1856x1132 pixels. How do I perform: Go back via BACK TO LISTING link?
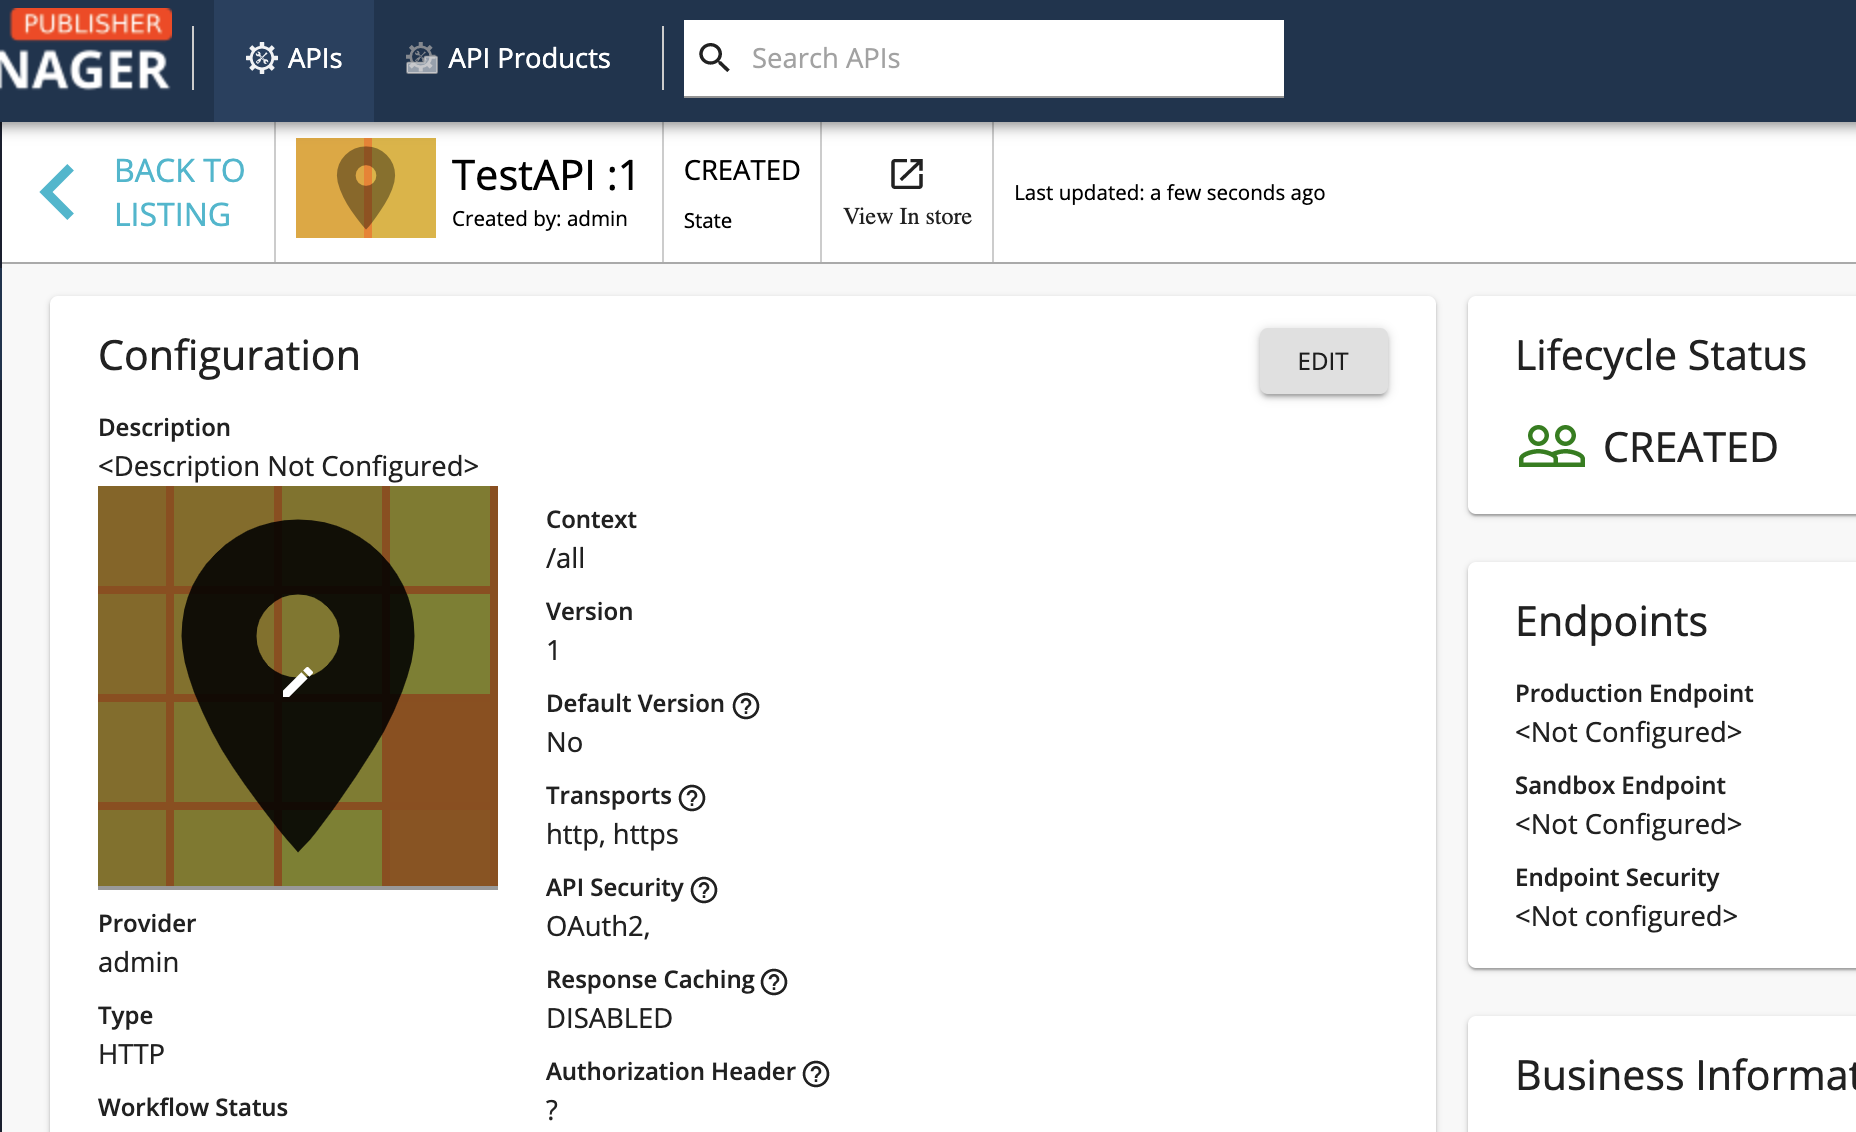[x=179, y=192]
